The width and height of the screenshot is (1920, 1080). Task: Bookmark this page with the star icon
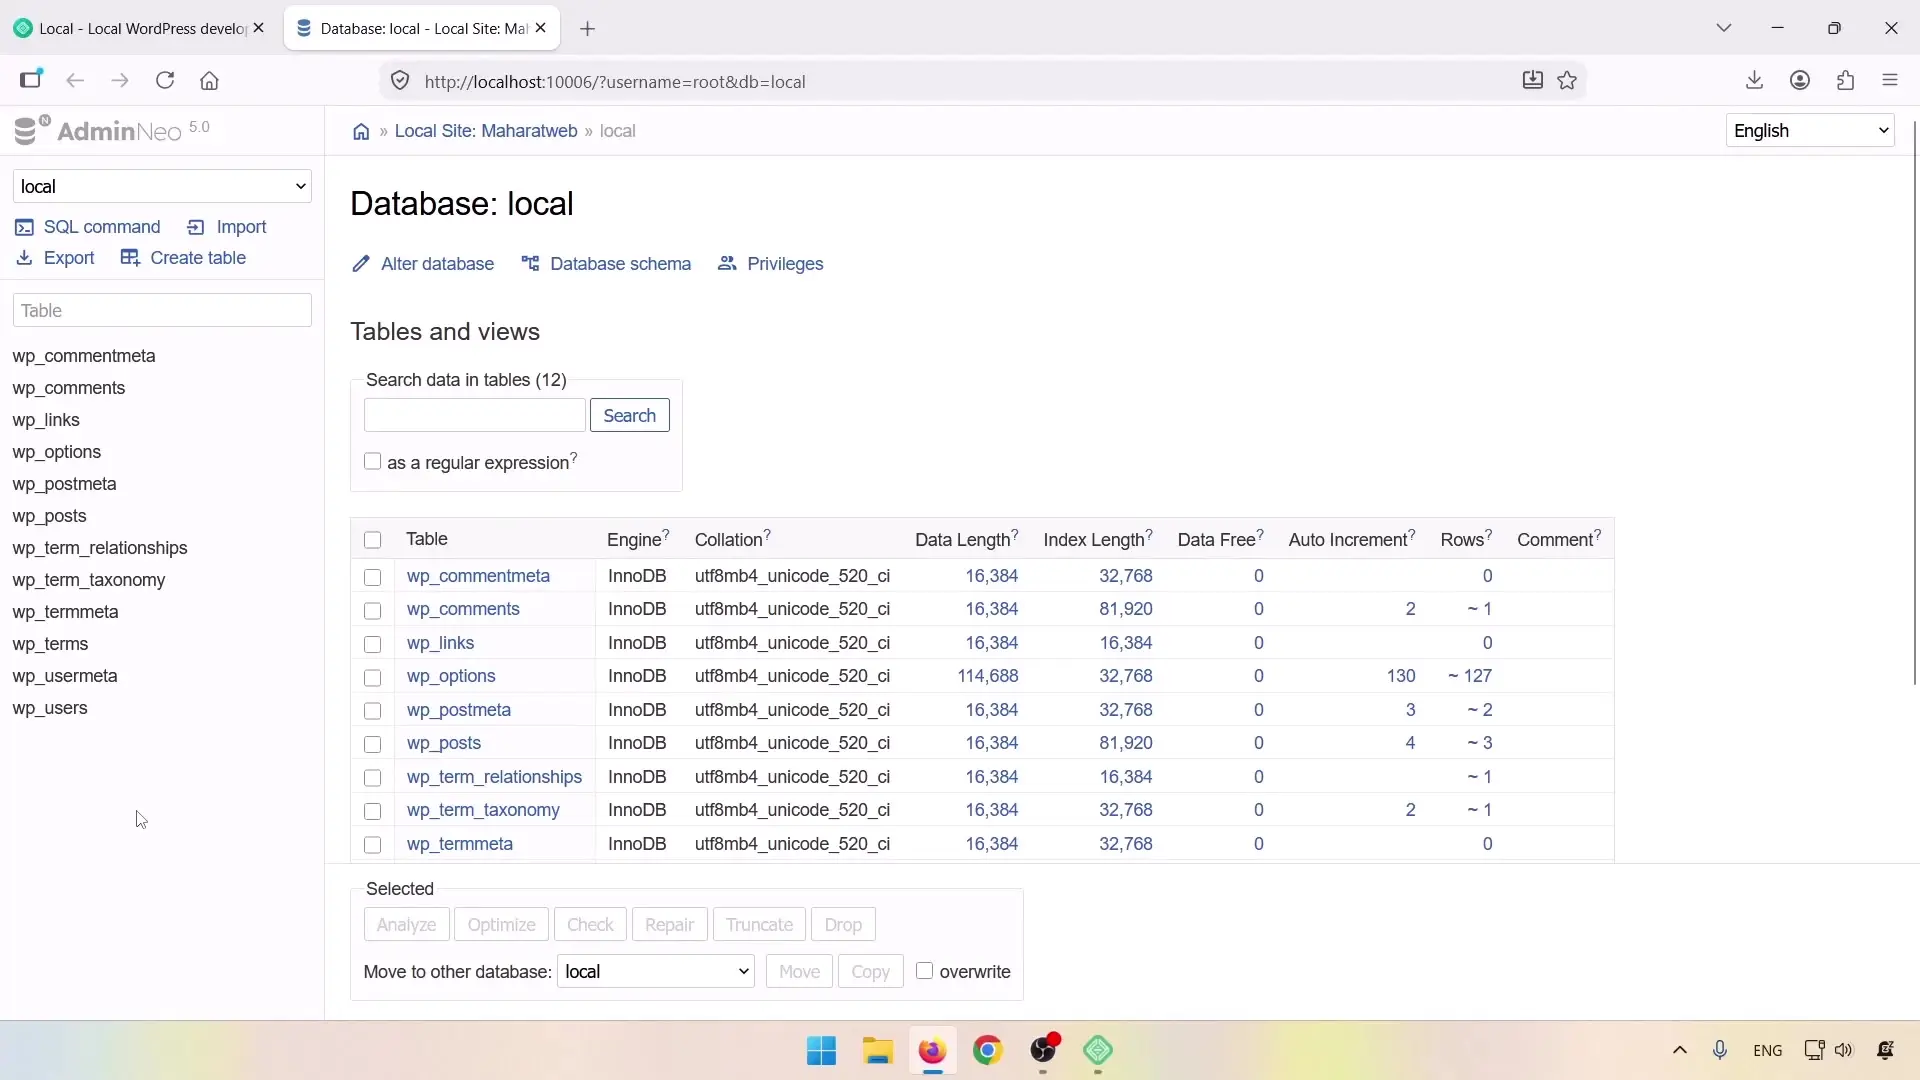click(1567, 81)
